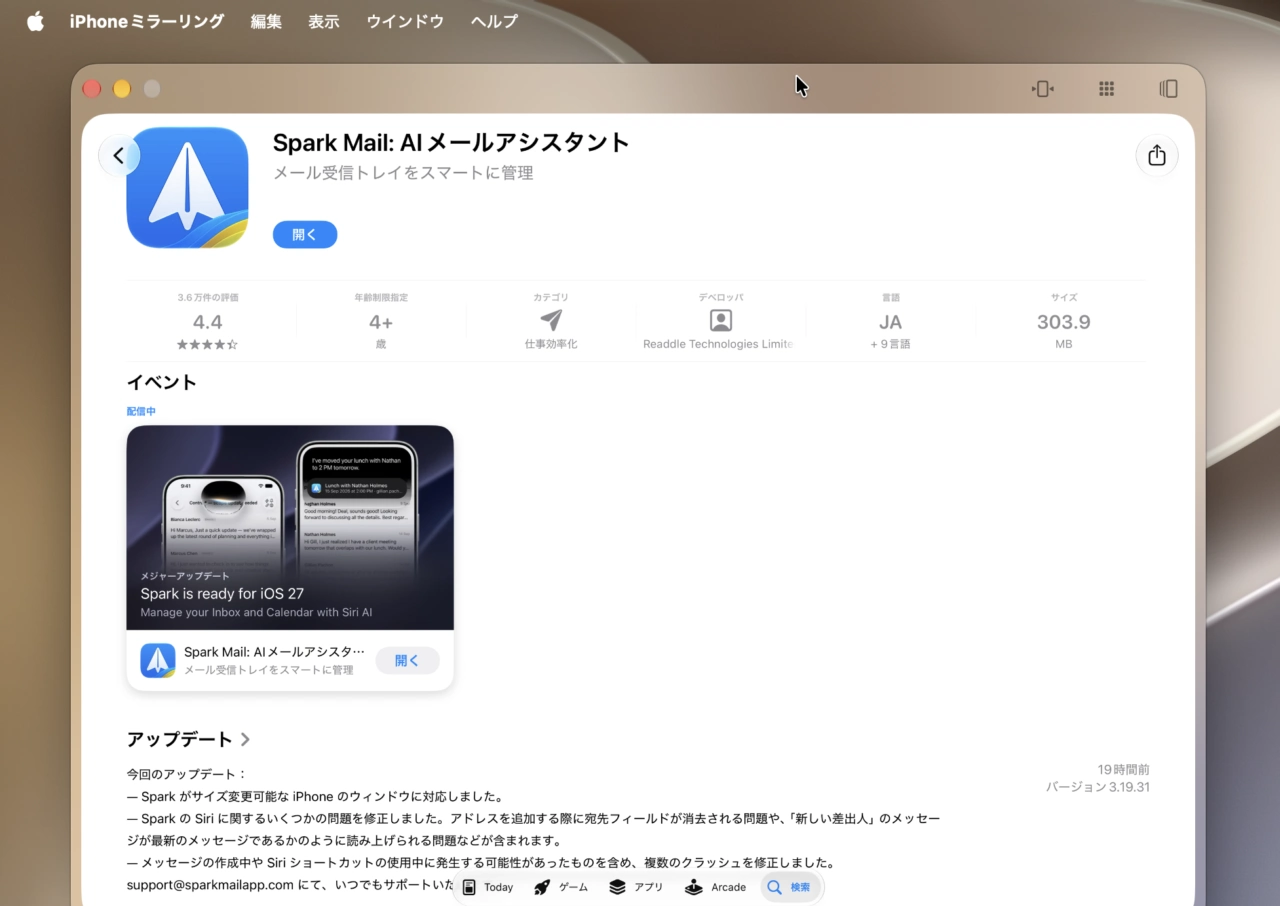Viewport: 1280px width, 906px height.
Task: Click the イベント section heading
Action: (x=162, y=382)
